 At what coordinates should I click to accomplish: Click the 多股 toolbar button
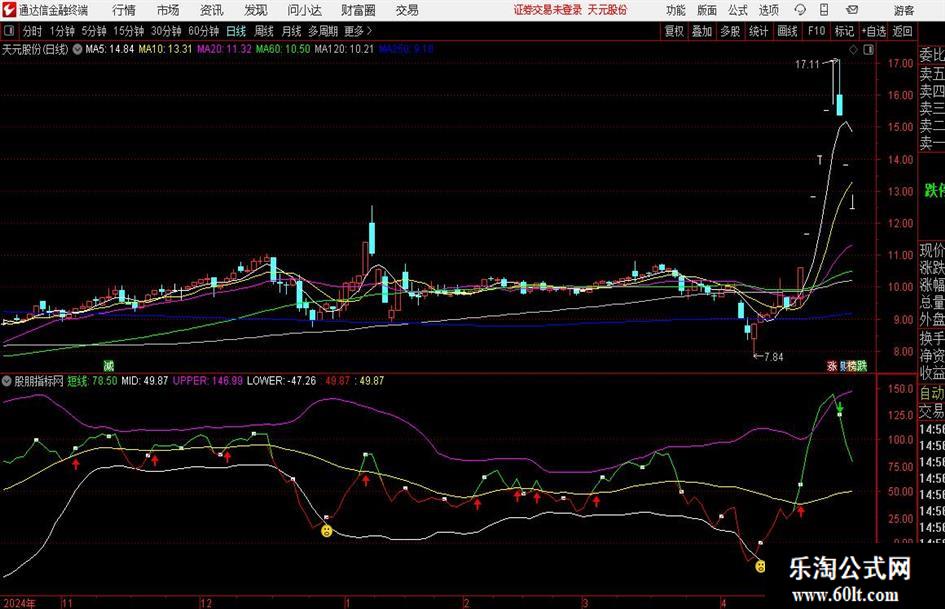(730, 31)
